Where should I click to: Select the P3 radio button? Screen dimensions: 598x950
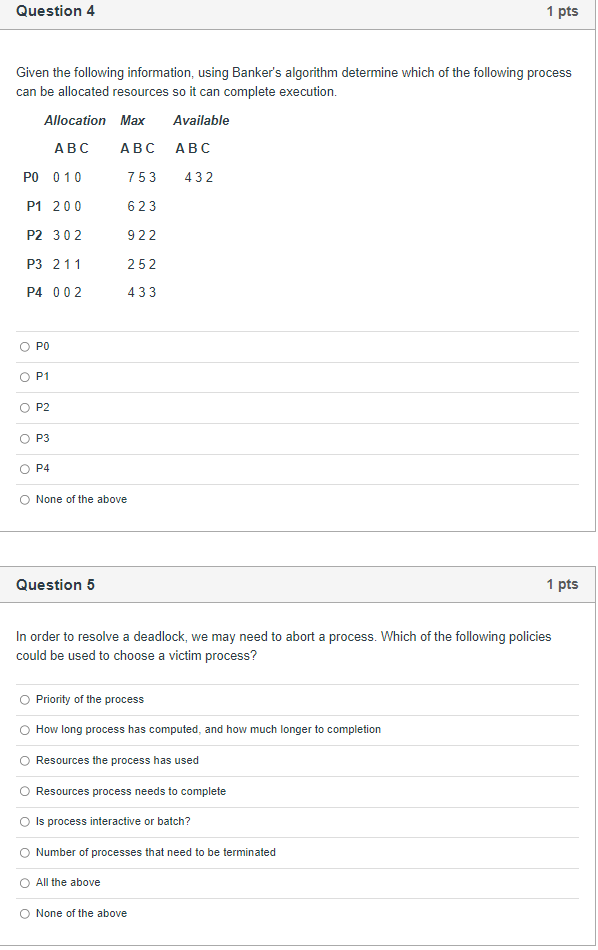coord(24,438)
